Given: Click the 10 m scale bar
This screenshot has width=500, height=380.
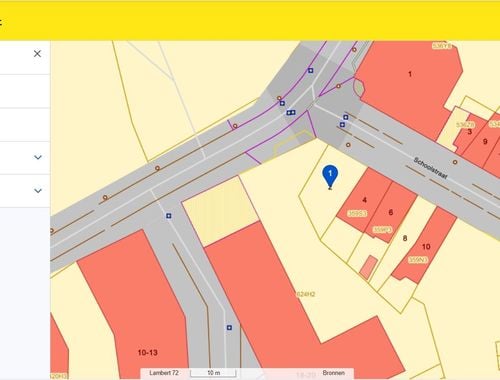Looking at the screenshot, I should point(213,373).
